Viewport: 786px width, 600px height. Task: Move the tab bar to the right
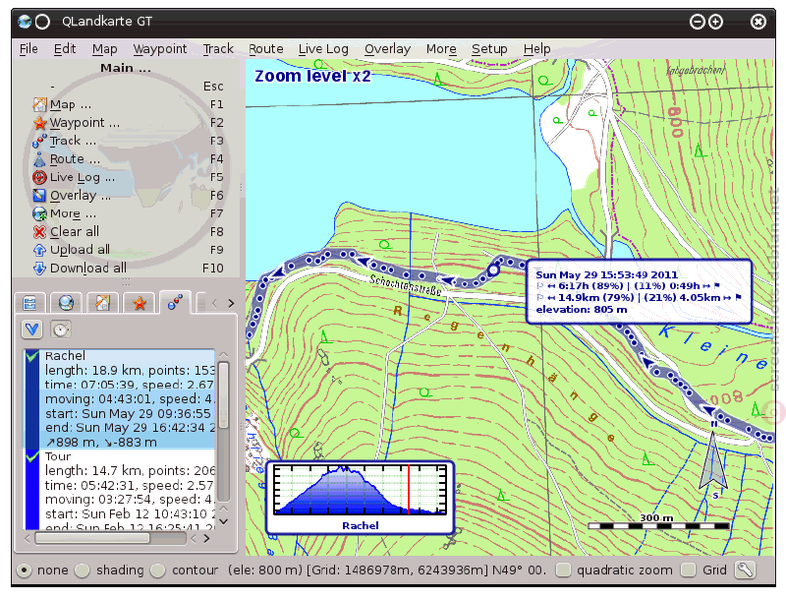[x=231, y=303]
